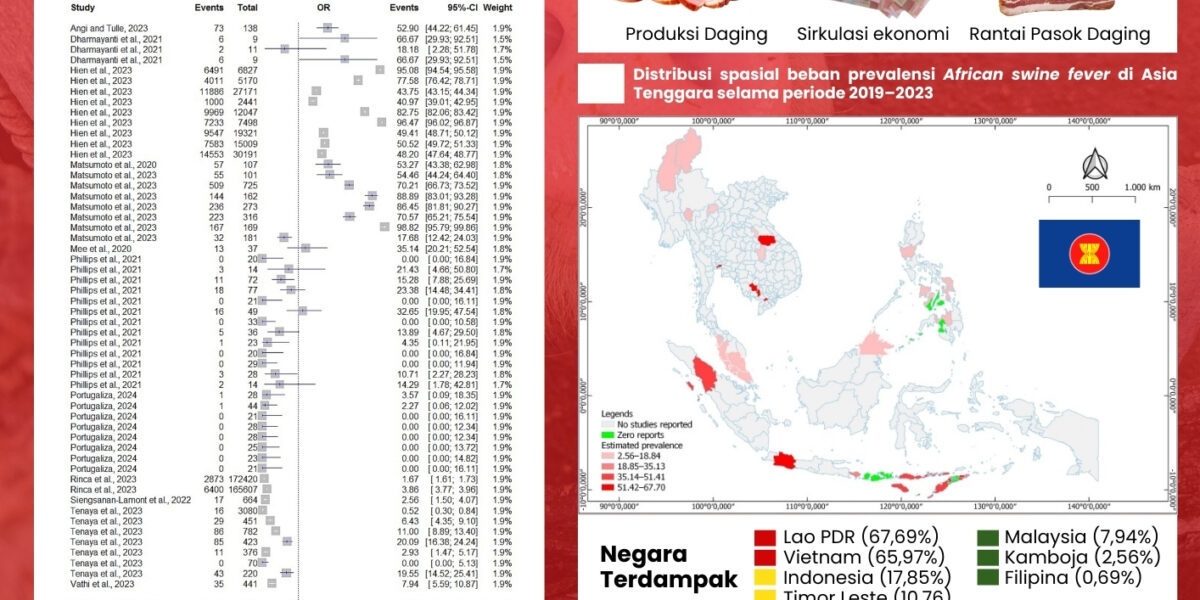Click the Rantai Pasok Daging label
Screen dimensions: 1200x600
pyautogui.click(x=1059, y=34)
